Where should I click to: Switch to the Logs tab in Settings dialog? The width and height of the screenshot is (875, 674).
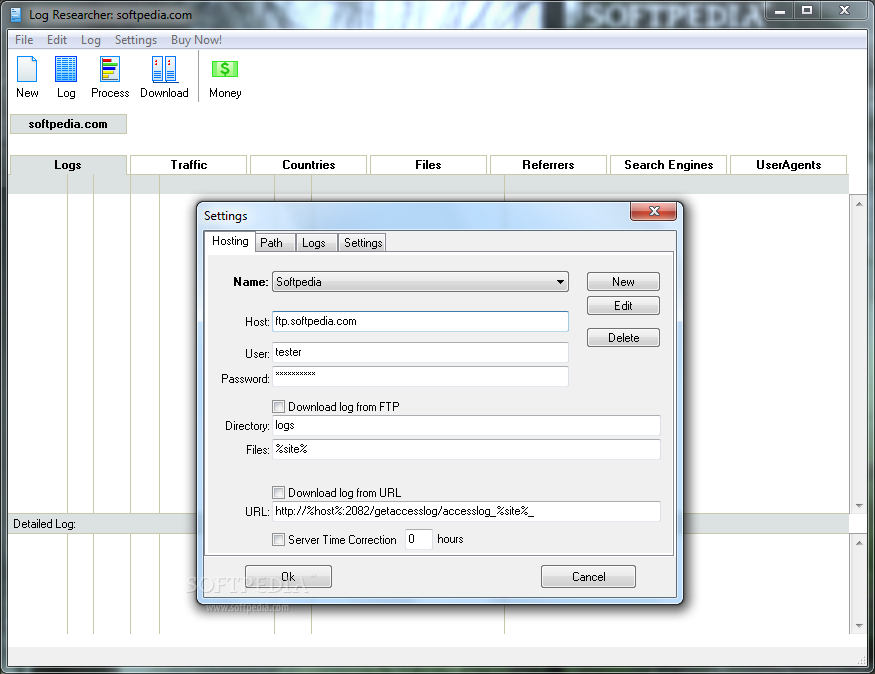[x=314, y=243]
